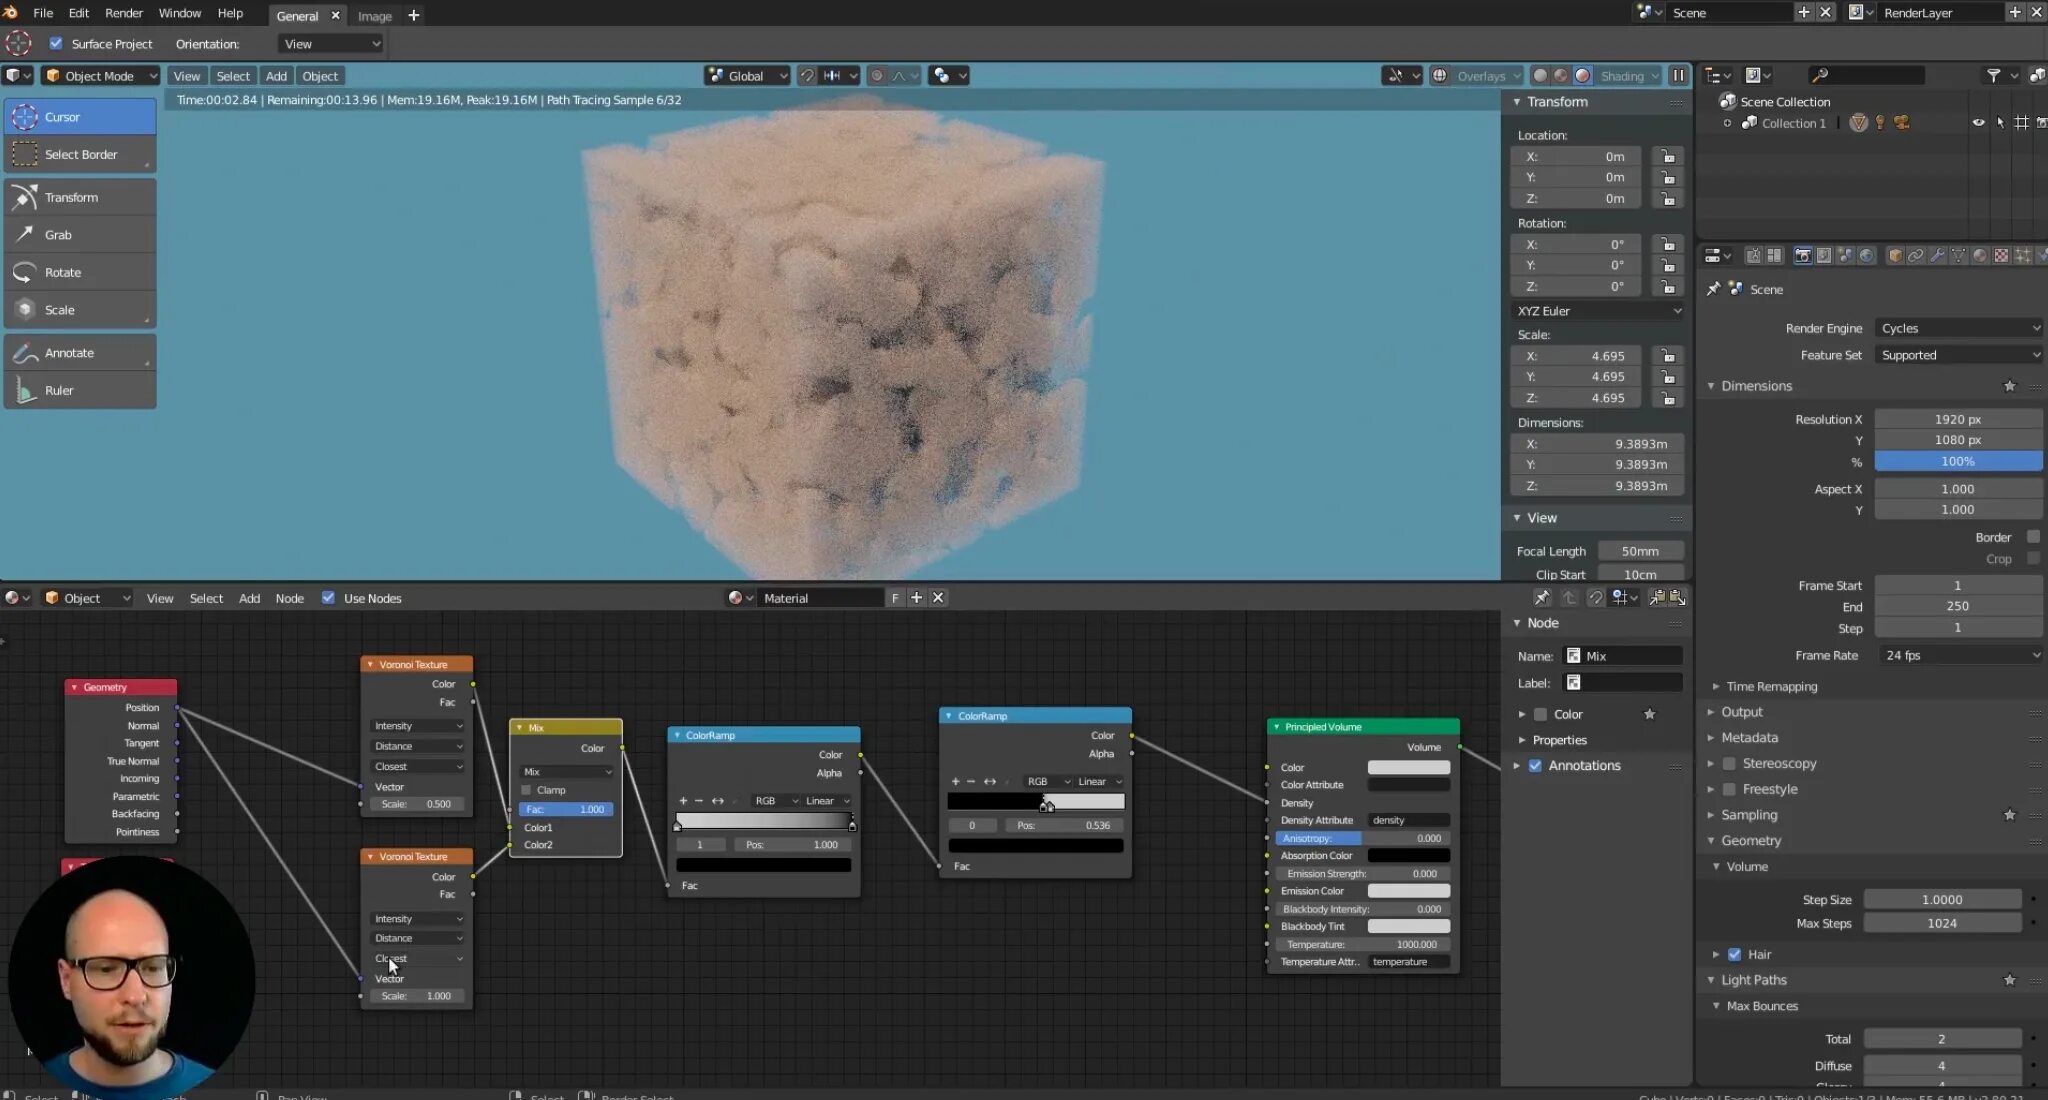Toggle the Hair checkbox in Geometry
2048x1100 pixels.
coord(1734,954)
